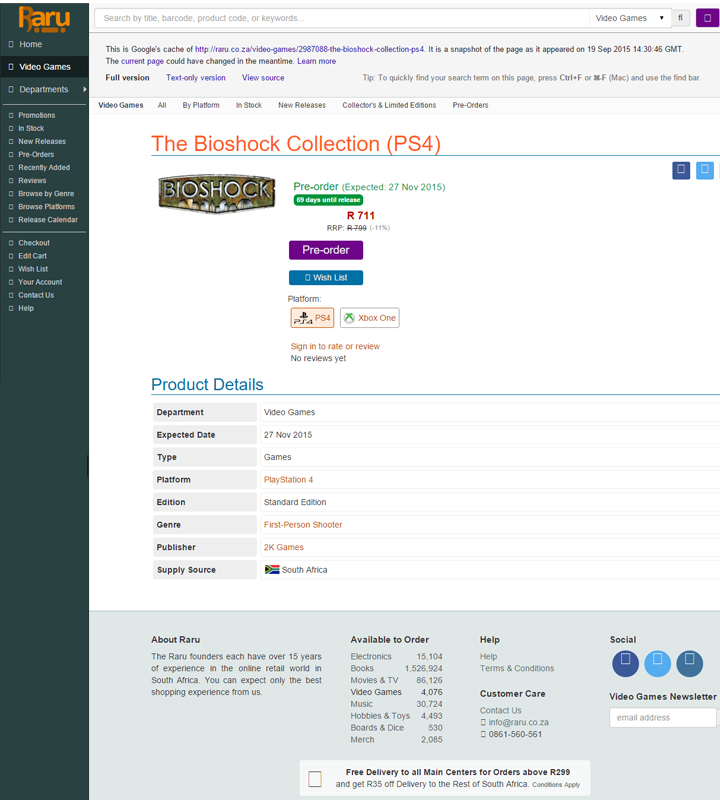Open Electronics in Available to Order
720x800 pixels.
coord(371,657)
